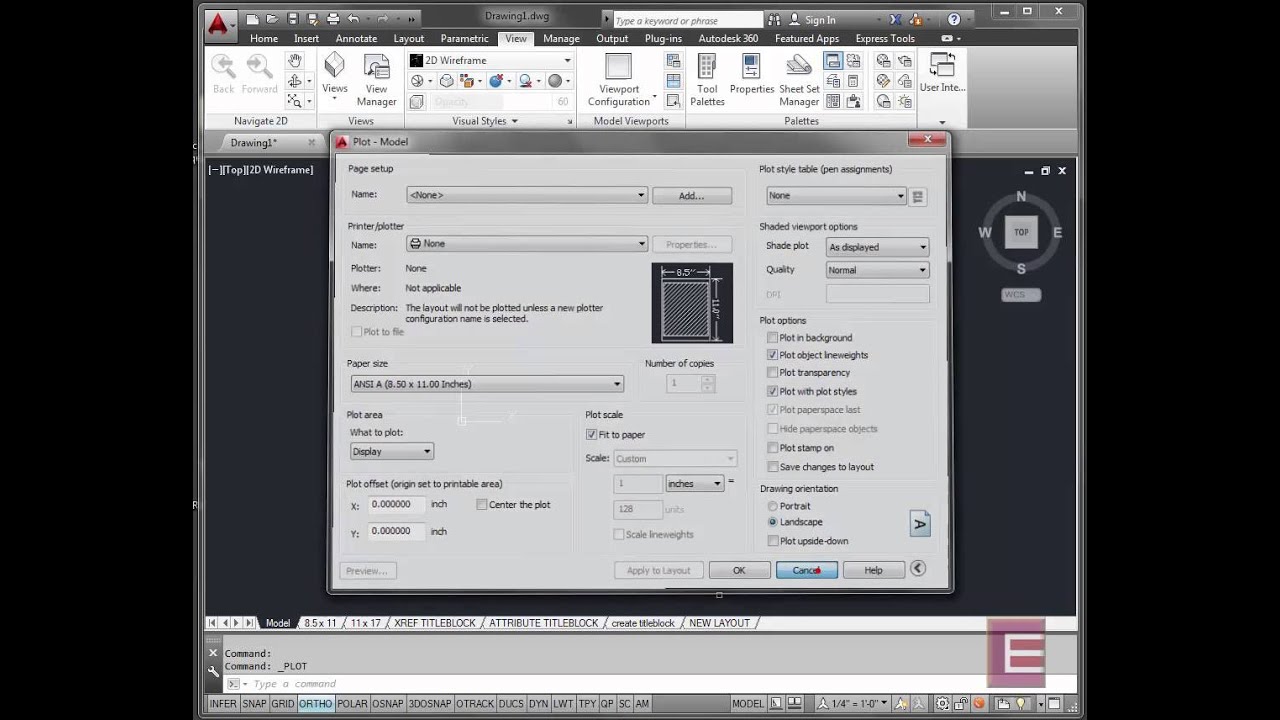Click the plot style table edit icon

coord(918,196)
